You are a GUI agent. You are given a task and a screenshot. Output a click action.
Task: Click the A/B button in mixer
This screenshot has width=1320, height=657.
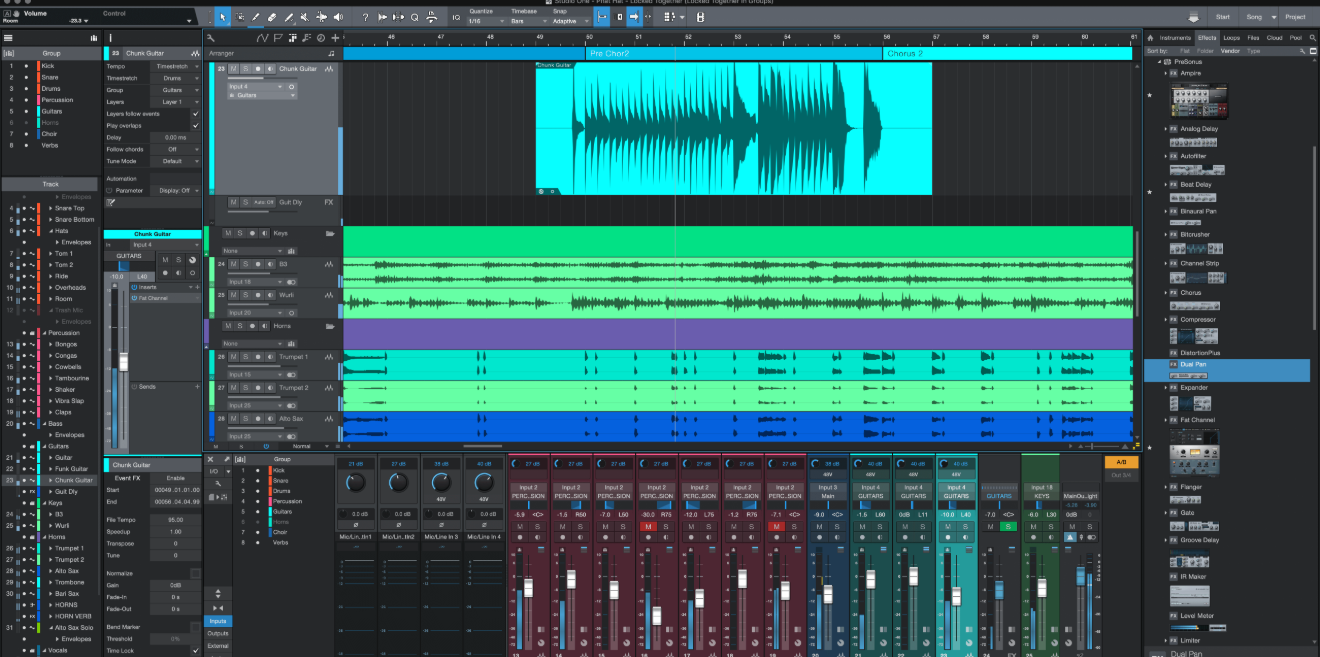tap(1121, 462)
